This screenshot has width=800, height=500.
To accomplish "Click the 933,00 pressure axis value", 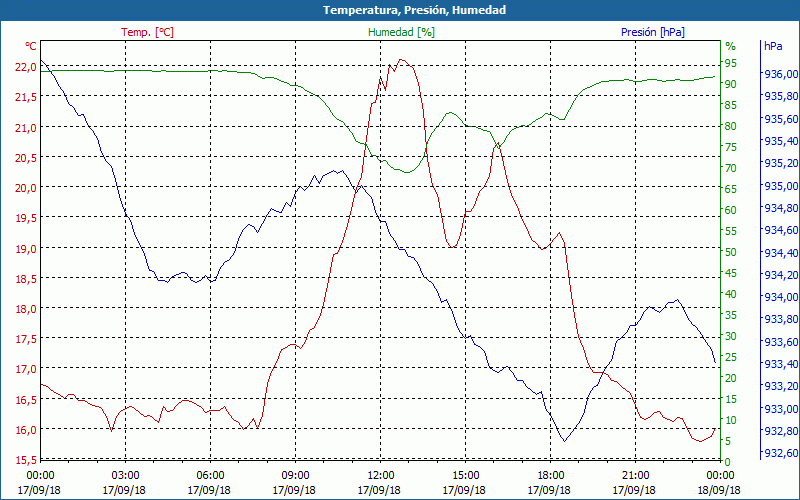I will [x=781, y=408].
